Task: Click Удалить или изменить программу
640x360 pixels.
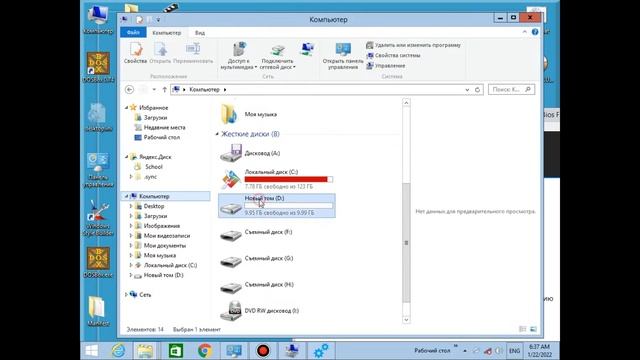Action: point(413,45)
